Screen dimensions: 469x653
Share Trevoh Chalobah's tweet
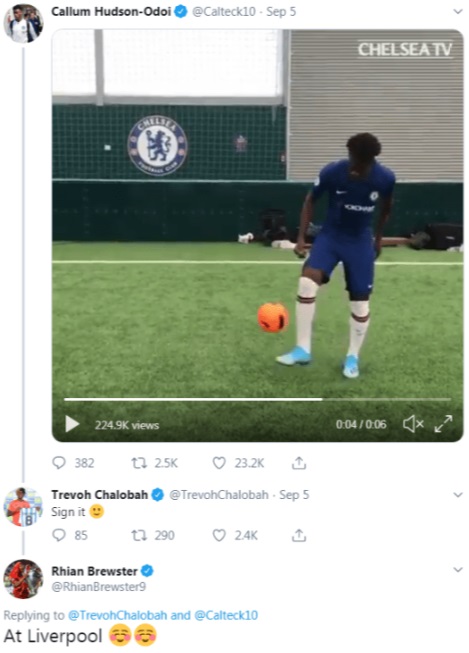coord(299,535)
